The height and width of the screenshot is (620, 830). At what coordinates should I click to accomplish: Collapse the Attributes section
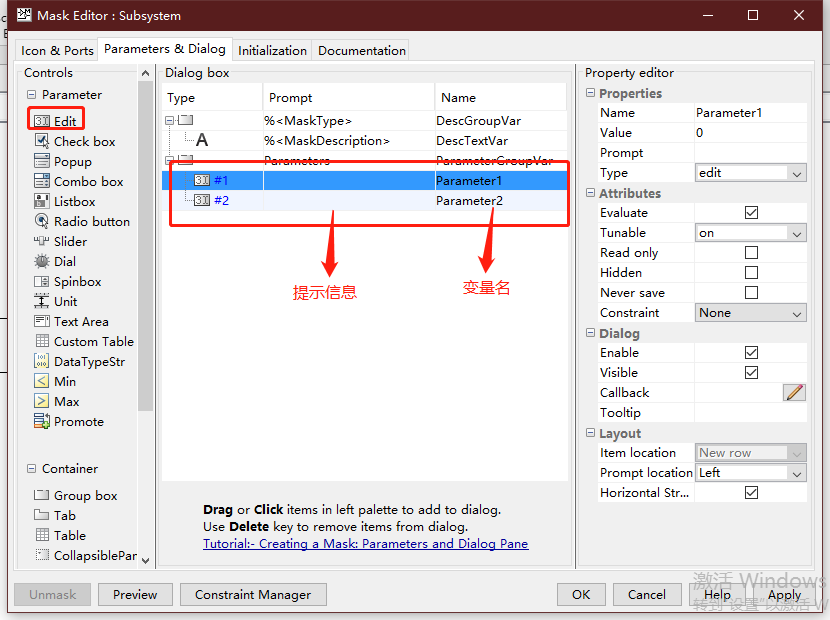click(590, 193)
